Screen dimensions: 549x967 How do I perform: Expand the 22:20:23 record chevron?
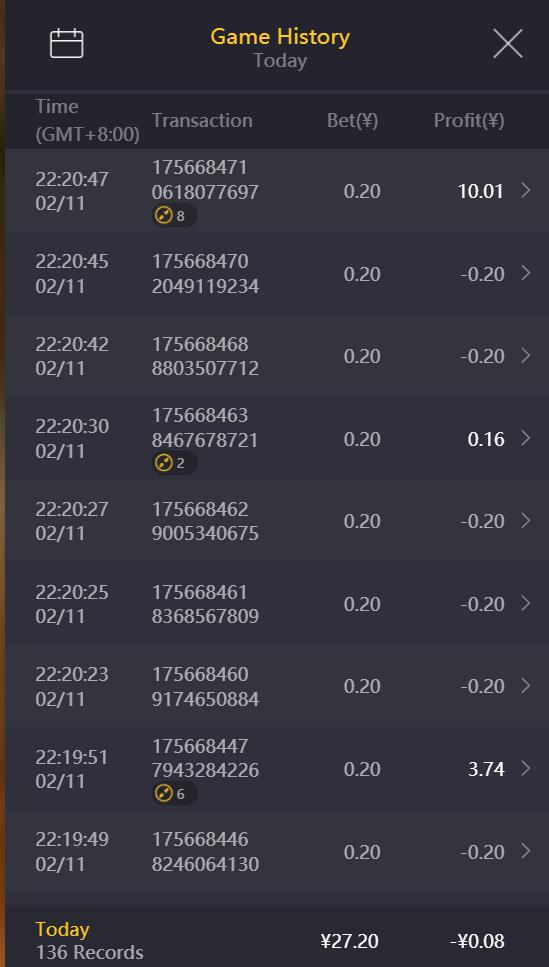tap(526, 686)
